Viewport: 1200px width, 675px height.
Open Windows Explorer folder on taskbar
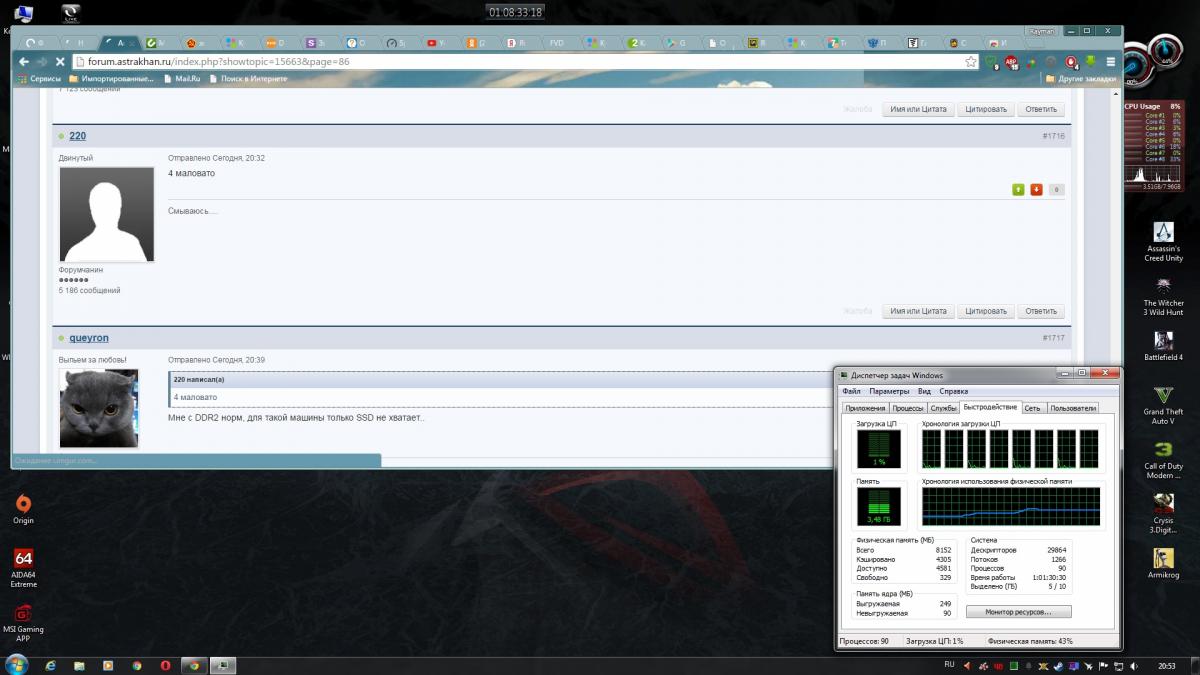pos(79,665)
